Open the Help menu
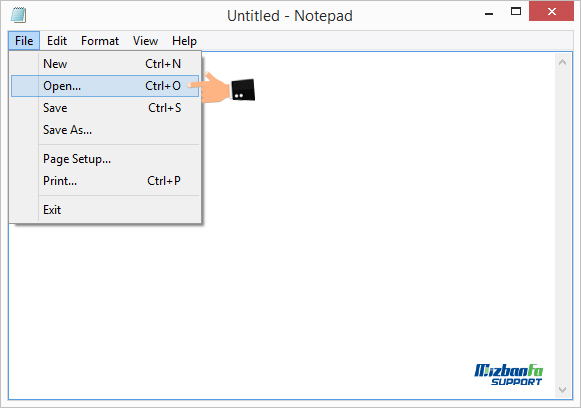 point(184,41)
